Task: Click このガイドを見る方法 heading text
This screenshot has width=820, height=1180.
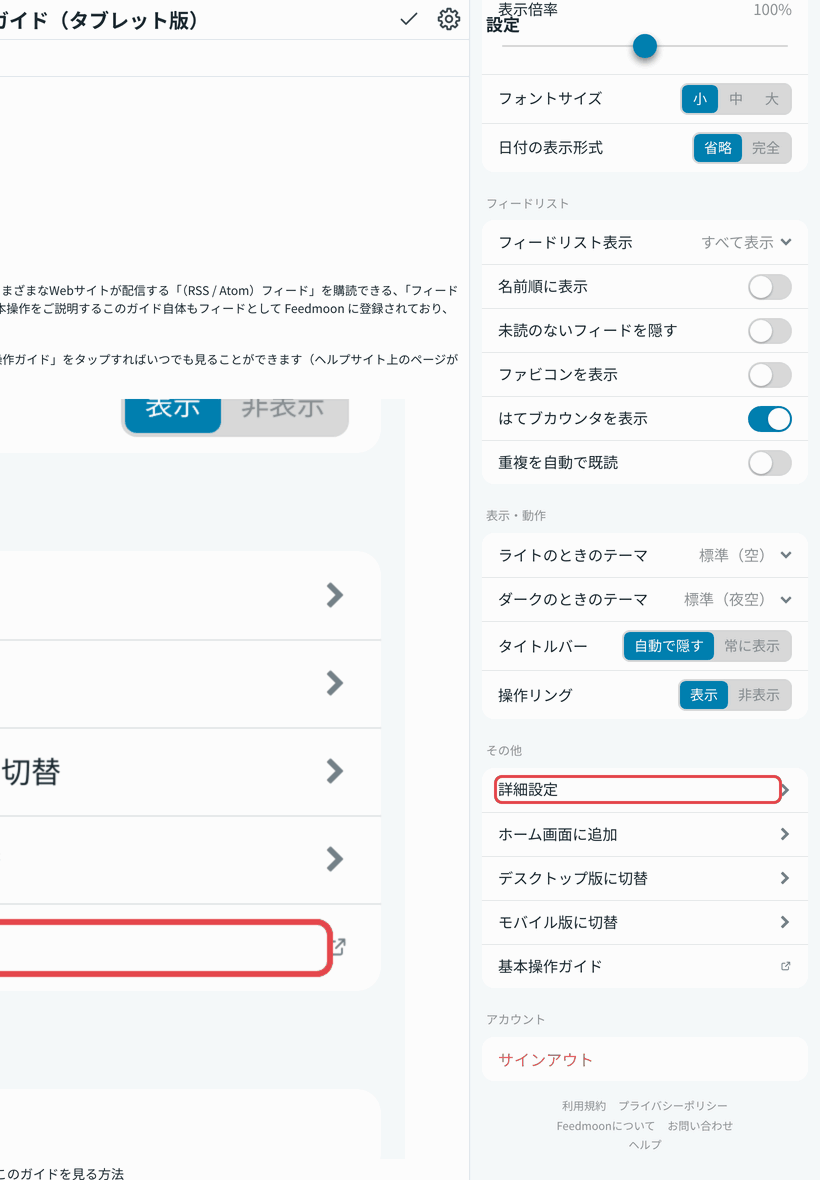Action: click(62, 1172)
